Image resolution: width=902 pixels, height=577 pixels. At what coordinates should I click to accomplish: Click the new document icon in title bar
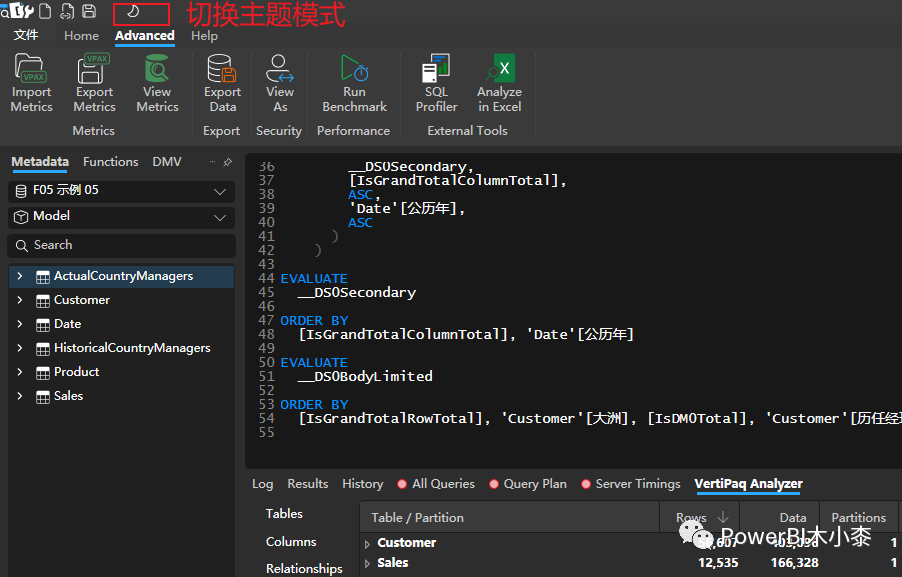tap(45, 11)
